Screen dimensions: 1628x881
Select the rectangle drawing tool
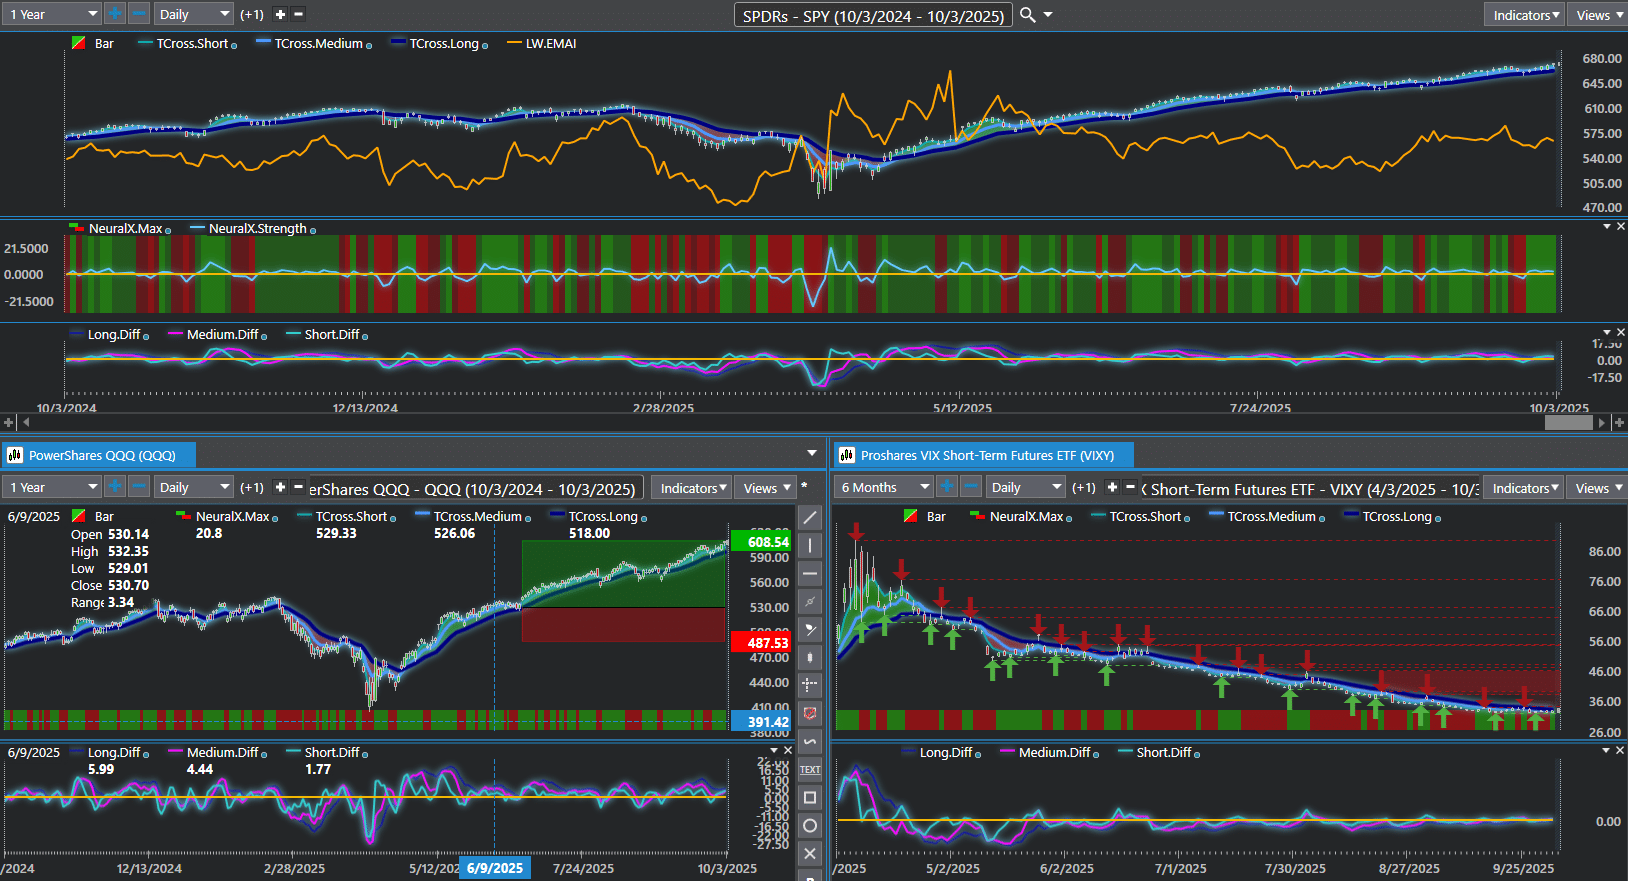coord(810,797)
